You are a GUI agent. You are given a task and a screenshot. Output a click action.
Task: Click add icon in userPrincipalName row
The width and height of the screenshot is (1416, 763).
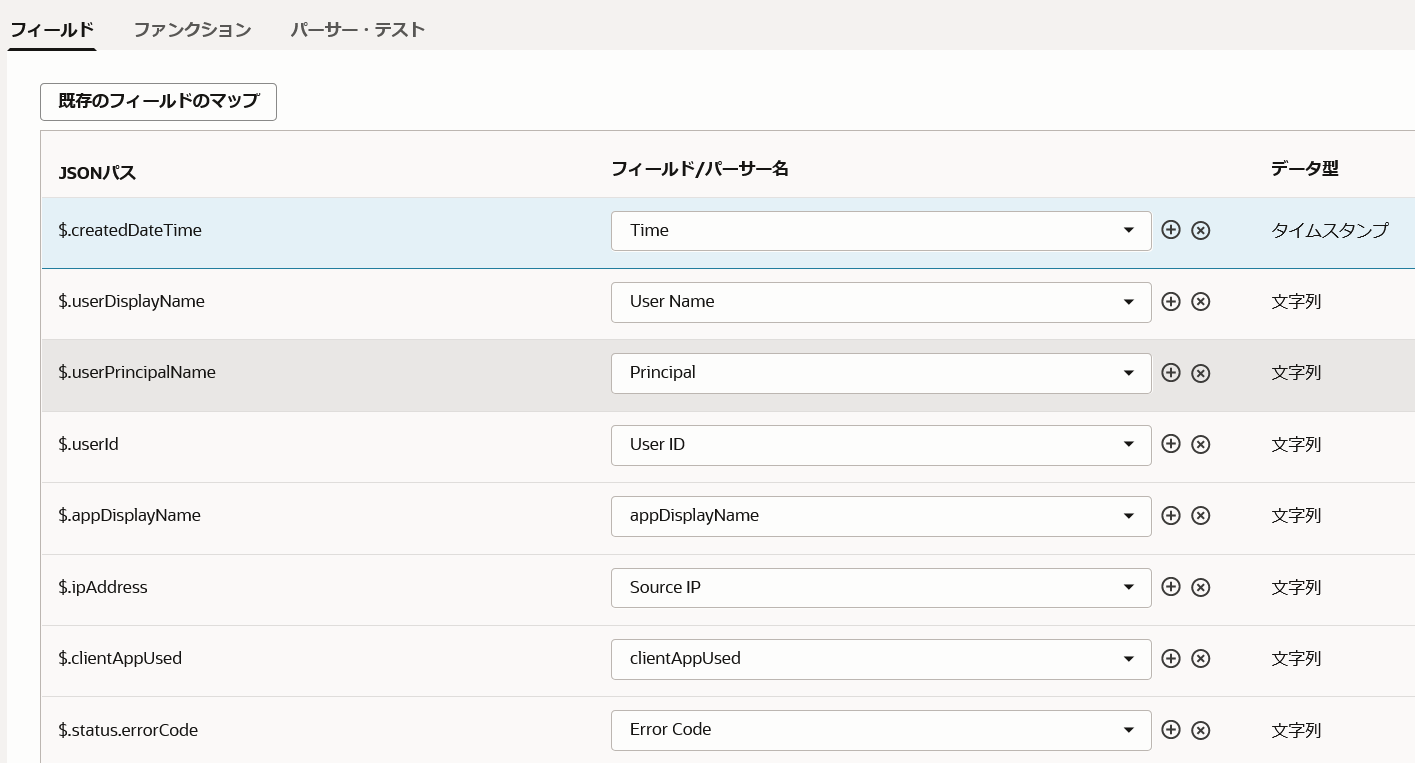[1171, 372]
